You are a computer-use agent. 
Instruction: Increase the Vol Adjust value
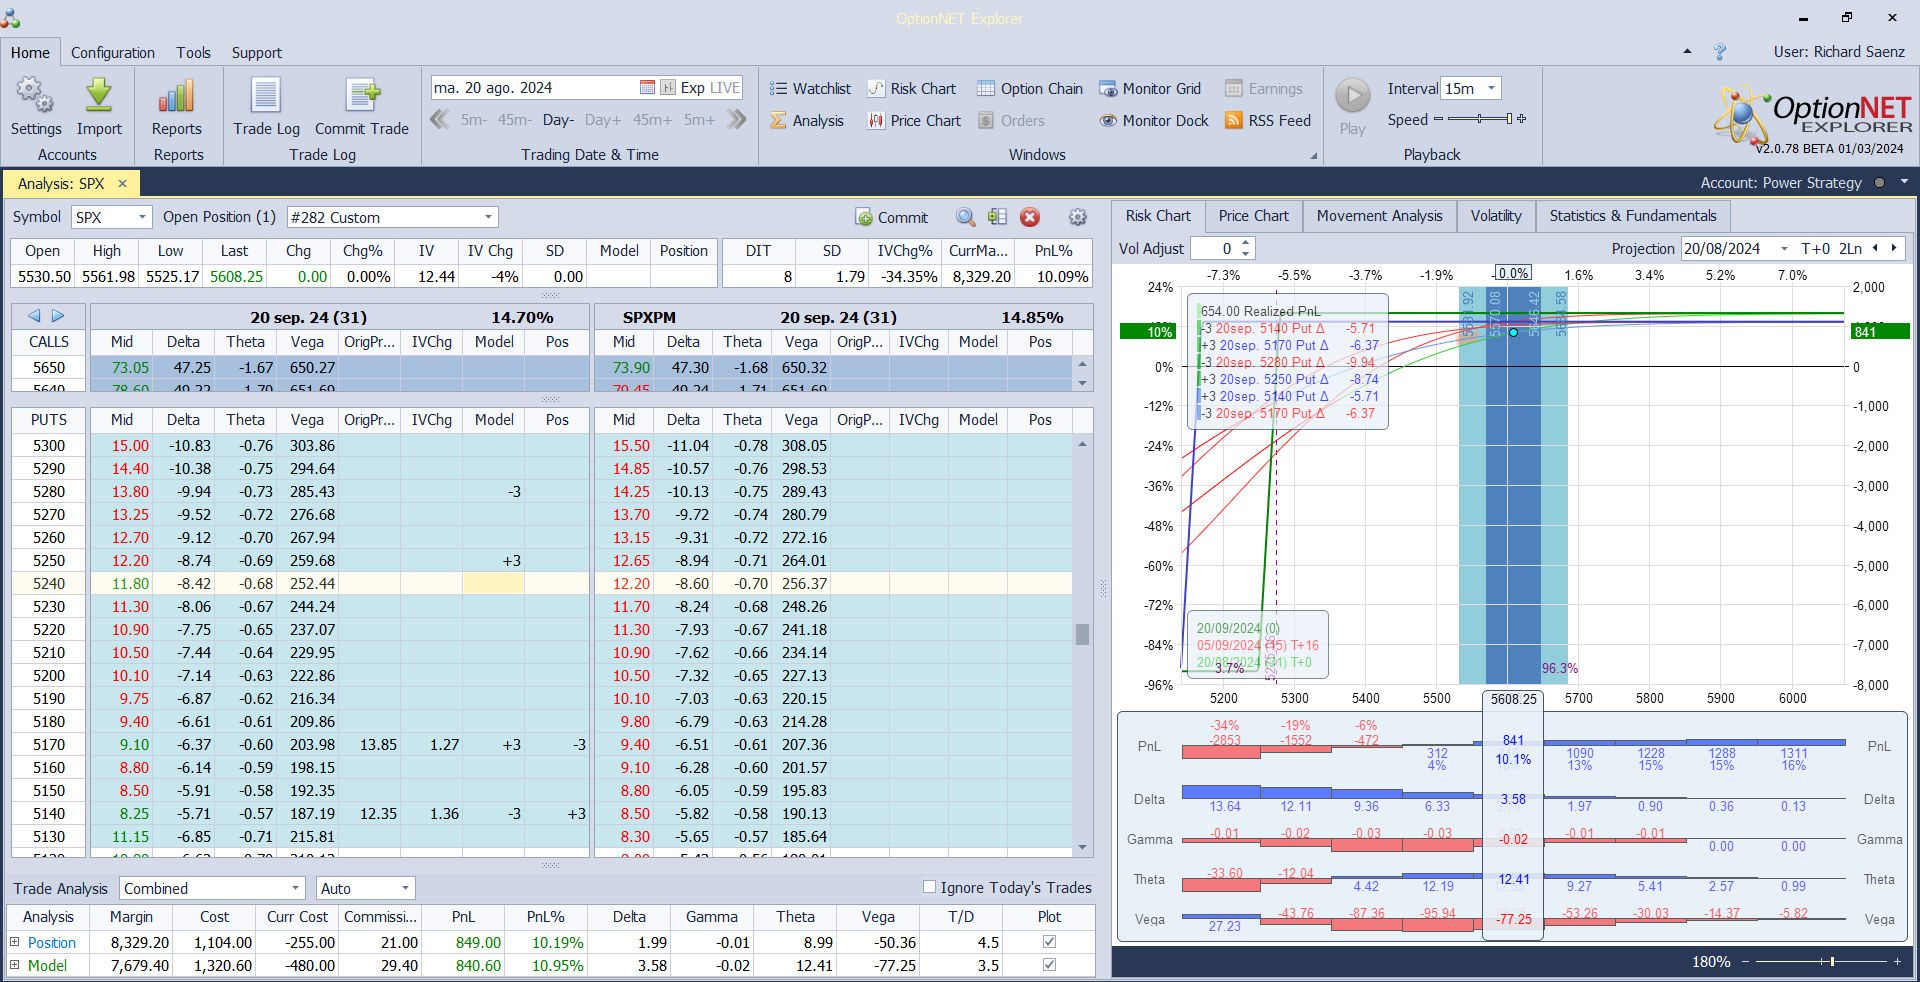click(1245, 243)
